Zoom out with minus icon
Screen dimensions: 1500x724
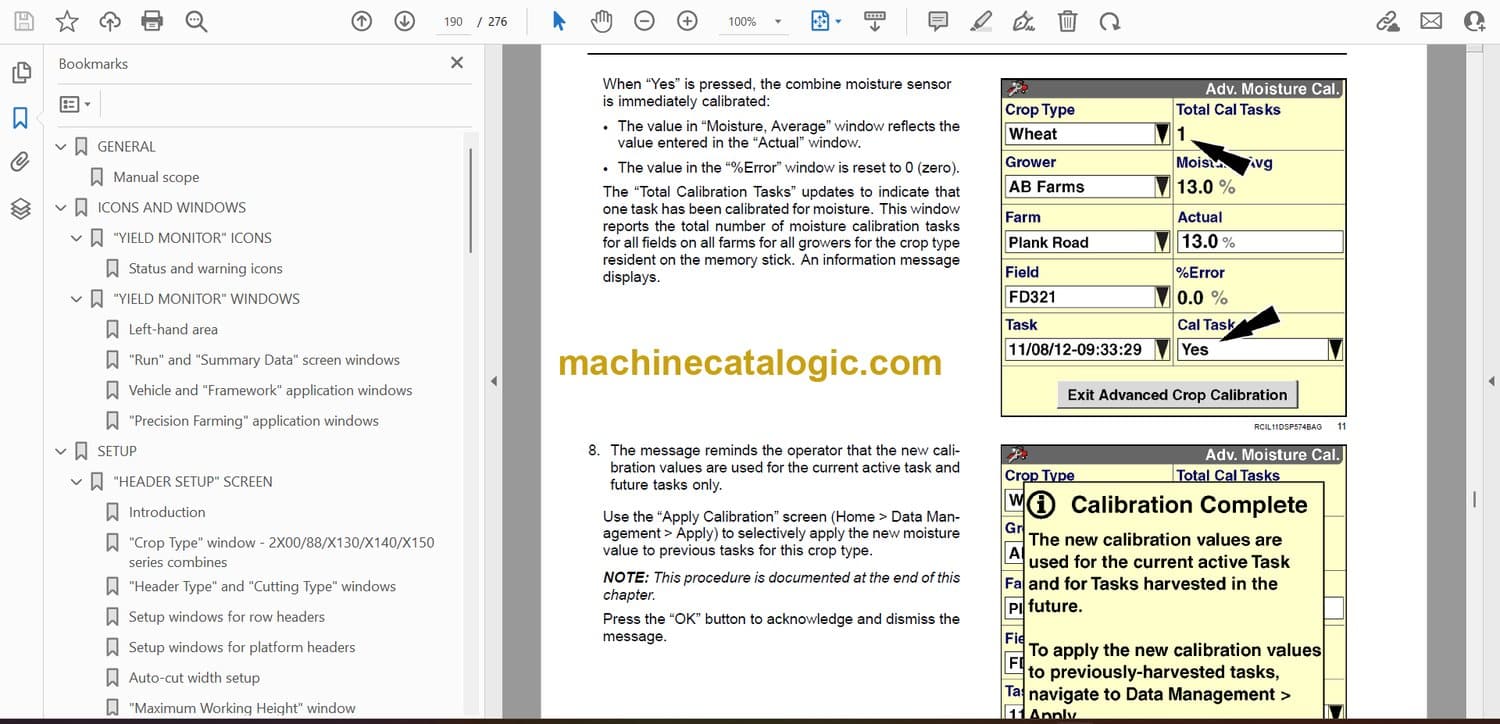point(645,21)
